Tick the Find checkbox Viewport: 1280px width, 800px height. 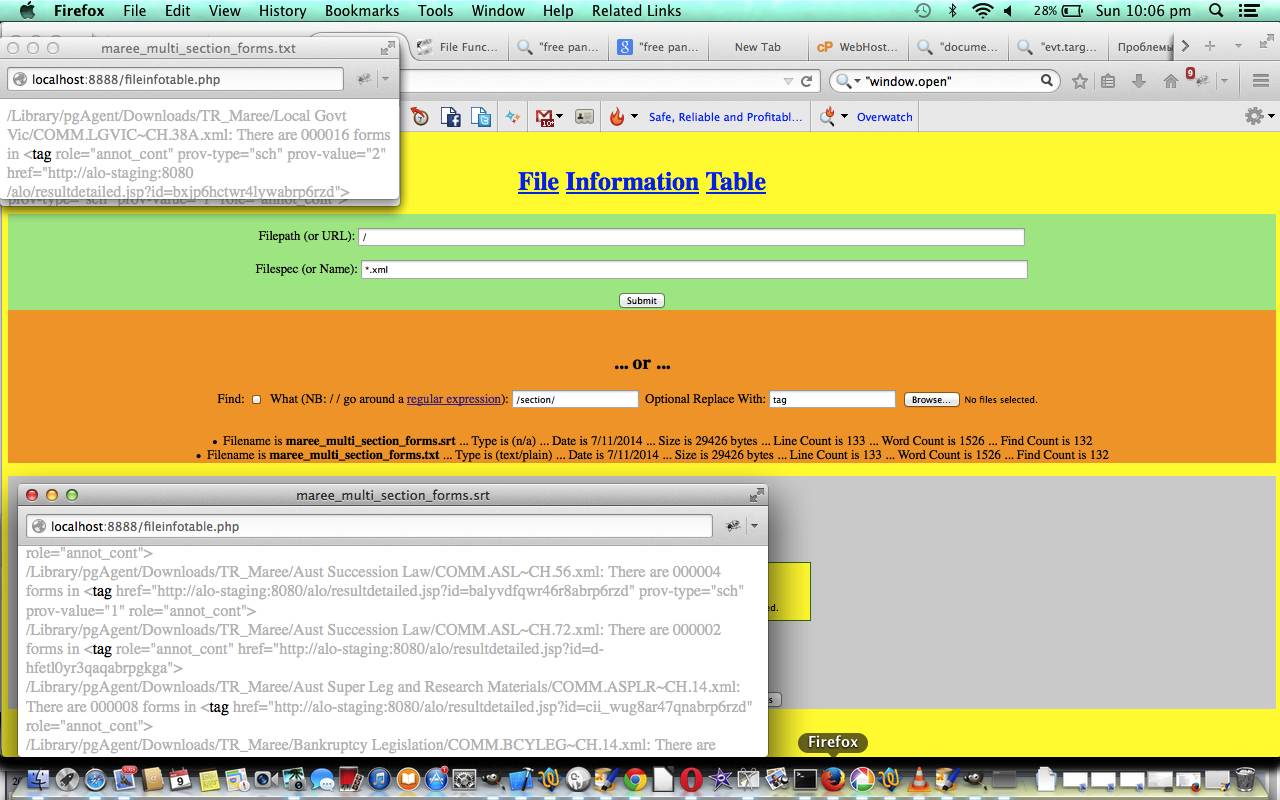pos(256,399)
